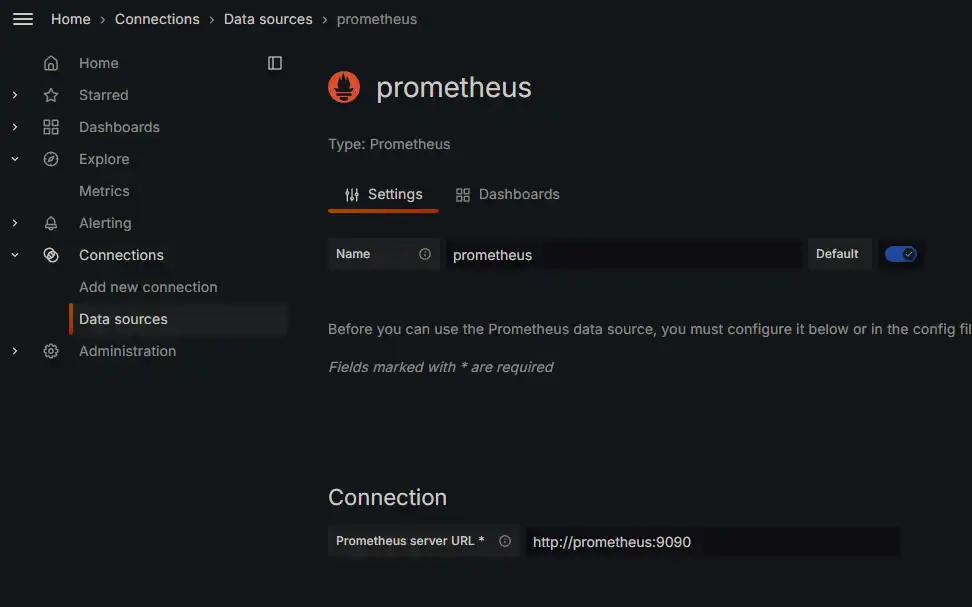The width and height of the screenshot is (972, 607).
Task: Click the Explore compass icon
Action: [x=51, y=158]
